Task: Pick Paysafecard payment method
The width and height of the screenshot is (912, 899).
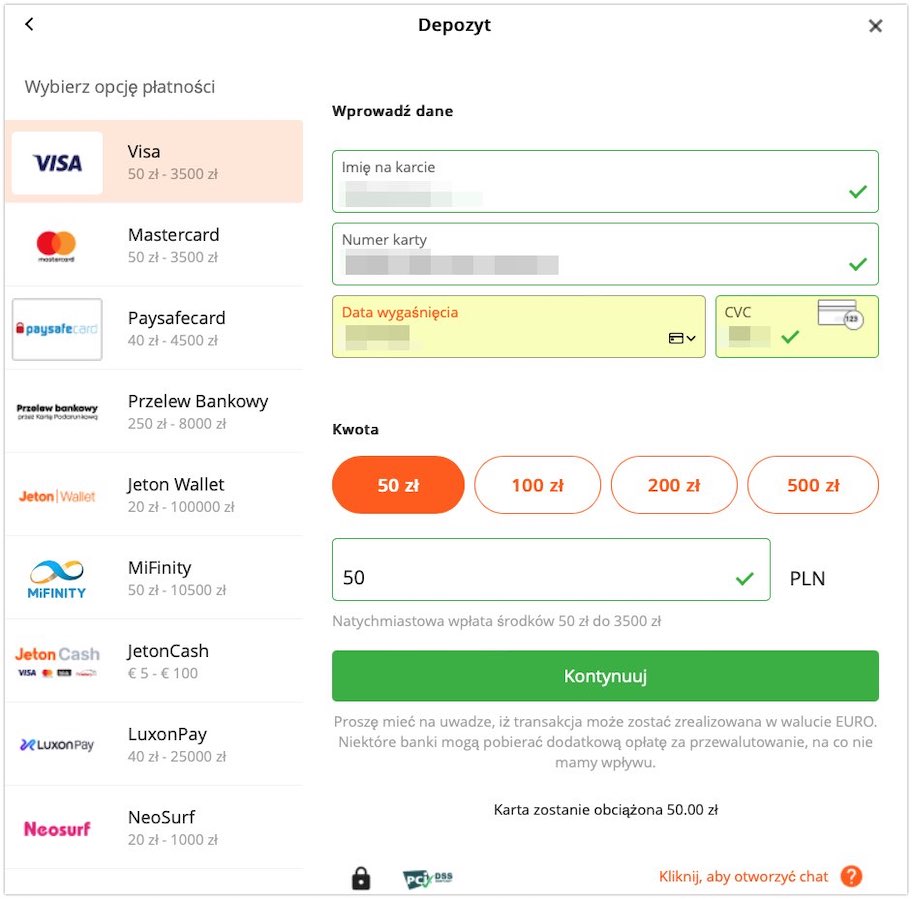Action: tap(154, 329)
